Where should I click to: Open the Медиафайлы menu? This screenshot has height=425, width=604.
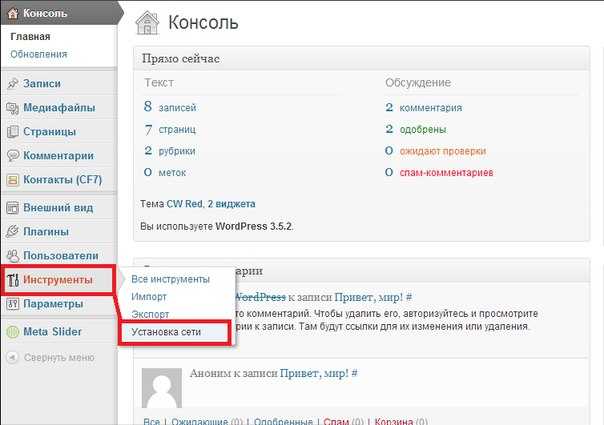(59, 108)
